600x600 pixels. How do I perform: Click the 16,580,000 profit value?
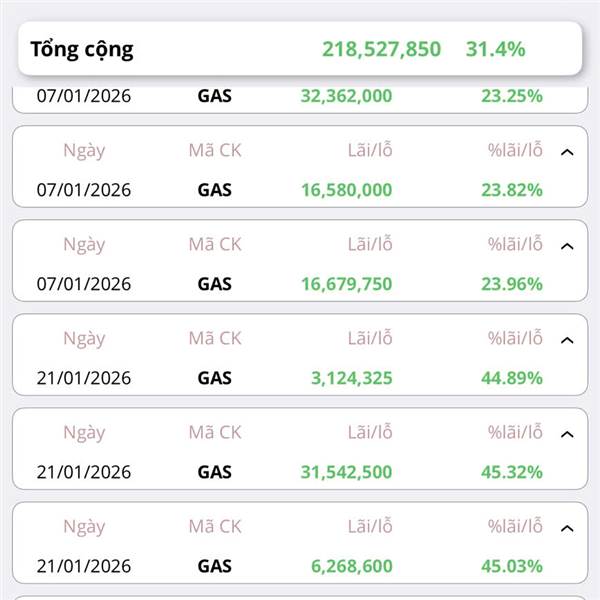346,190
